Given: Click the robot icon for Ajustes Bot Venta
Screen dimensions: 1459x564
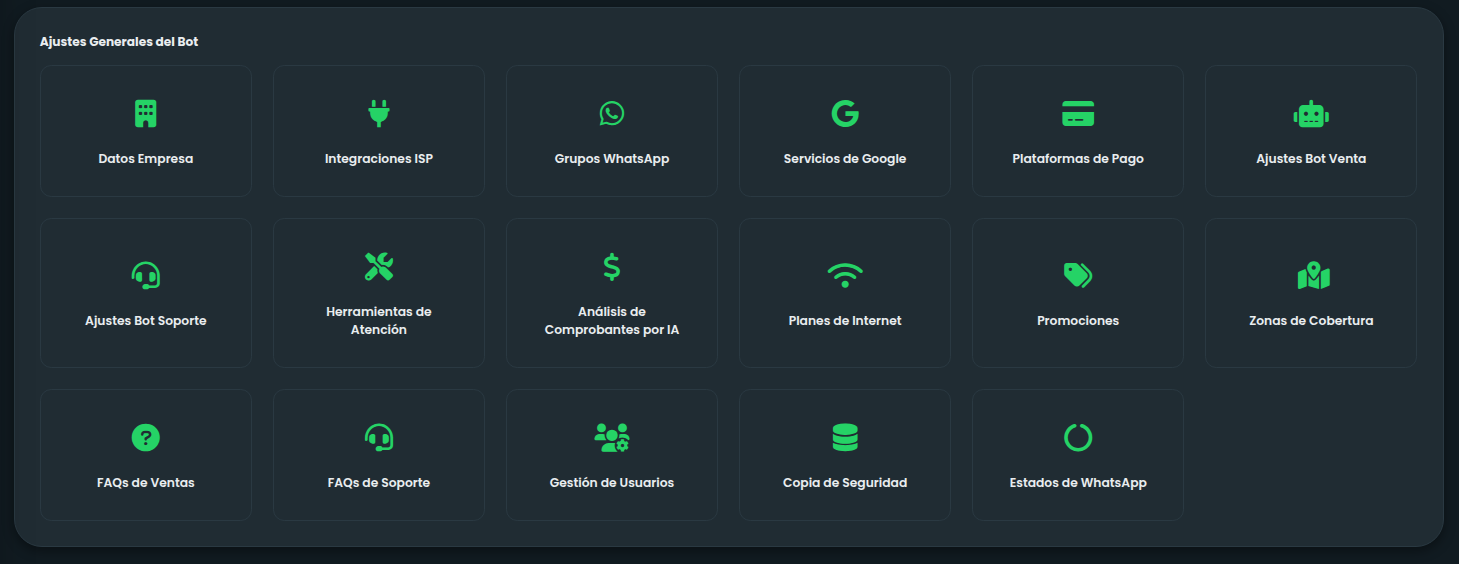Looking at the screenshot, I should 1310,115.
